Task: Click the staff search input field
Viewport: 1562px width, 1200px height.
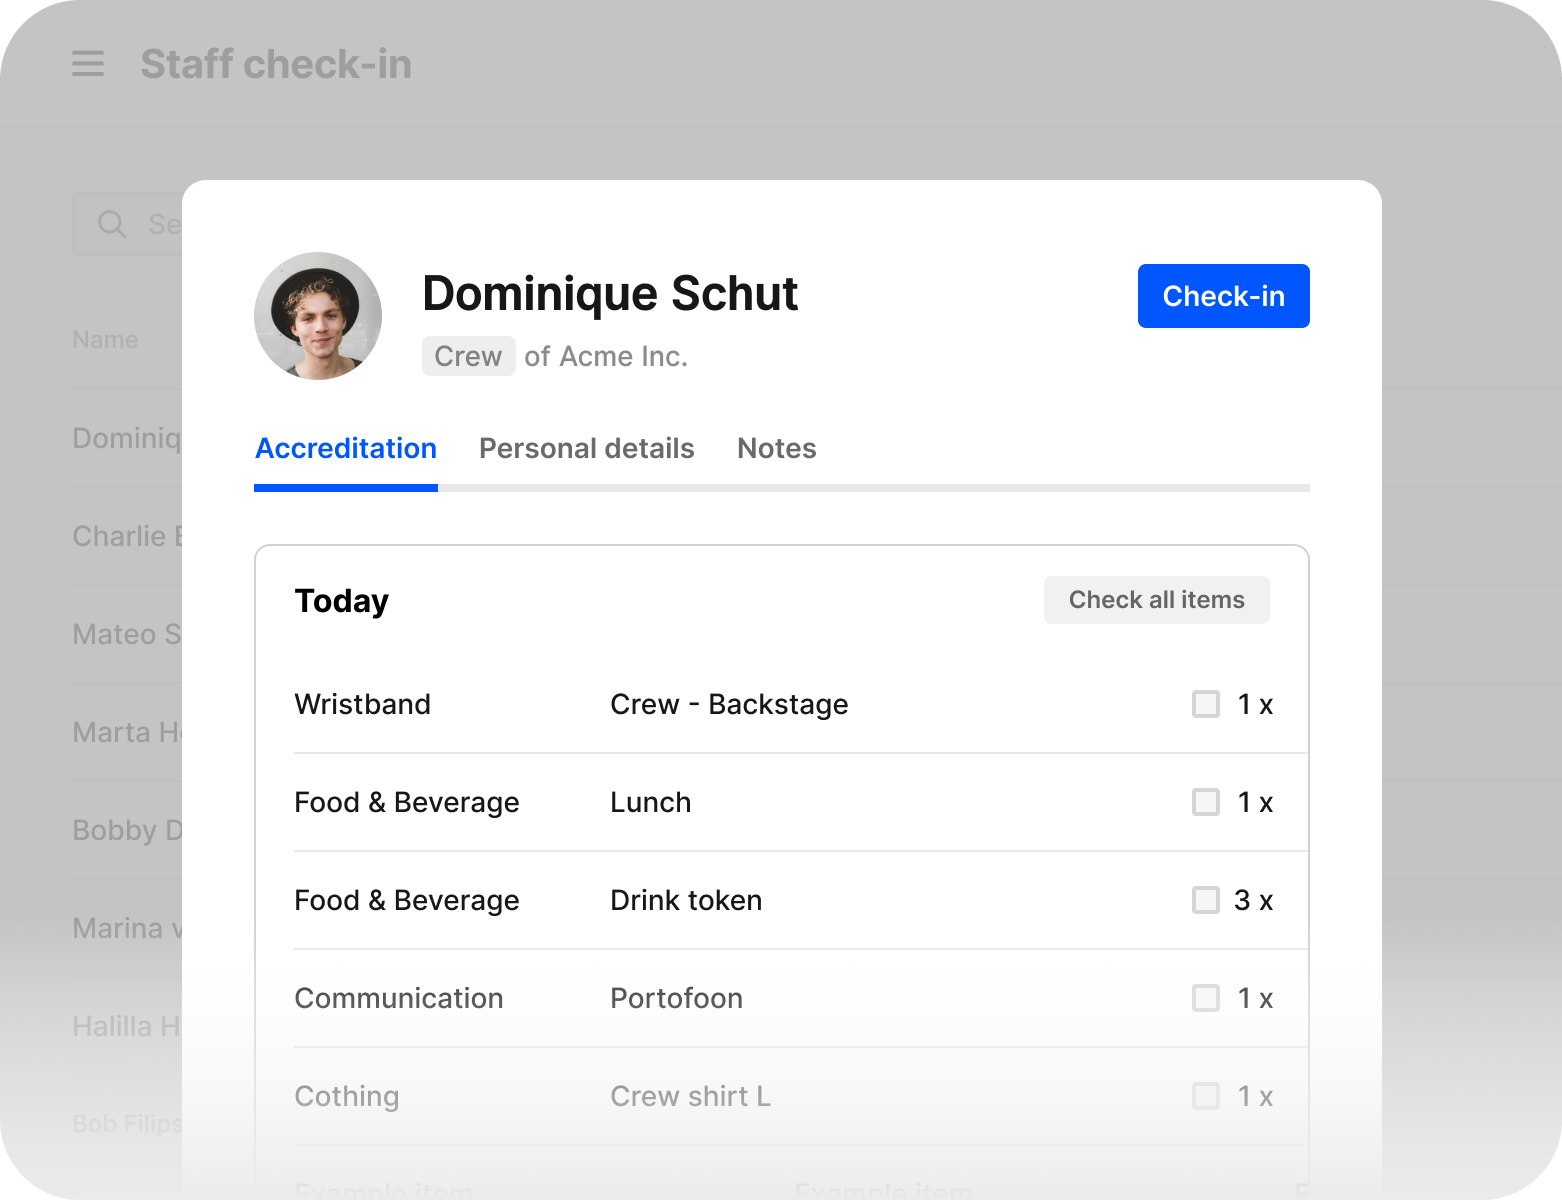Action: tap(160, 224)
